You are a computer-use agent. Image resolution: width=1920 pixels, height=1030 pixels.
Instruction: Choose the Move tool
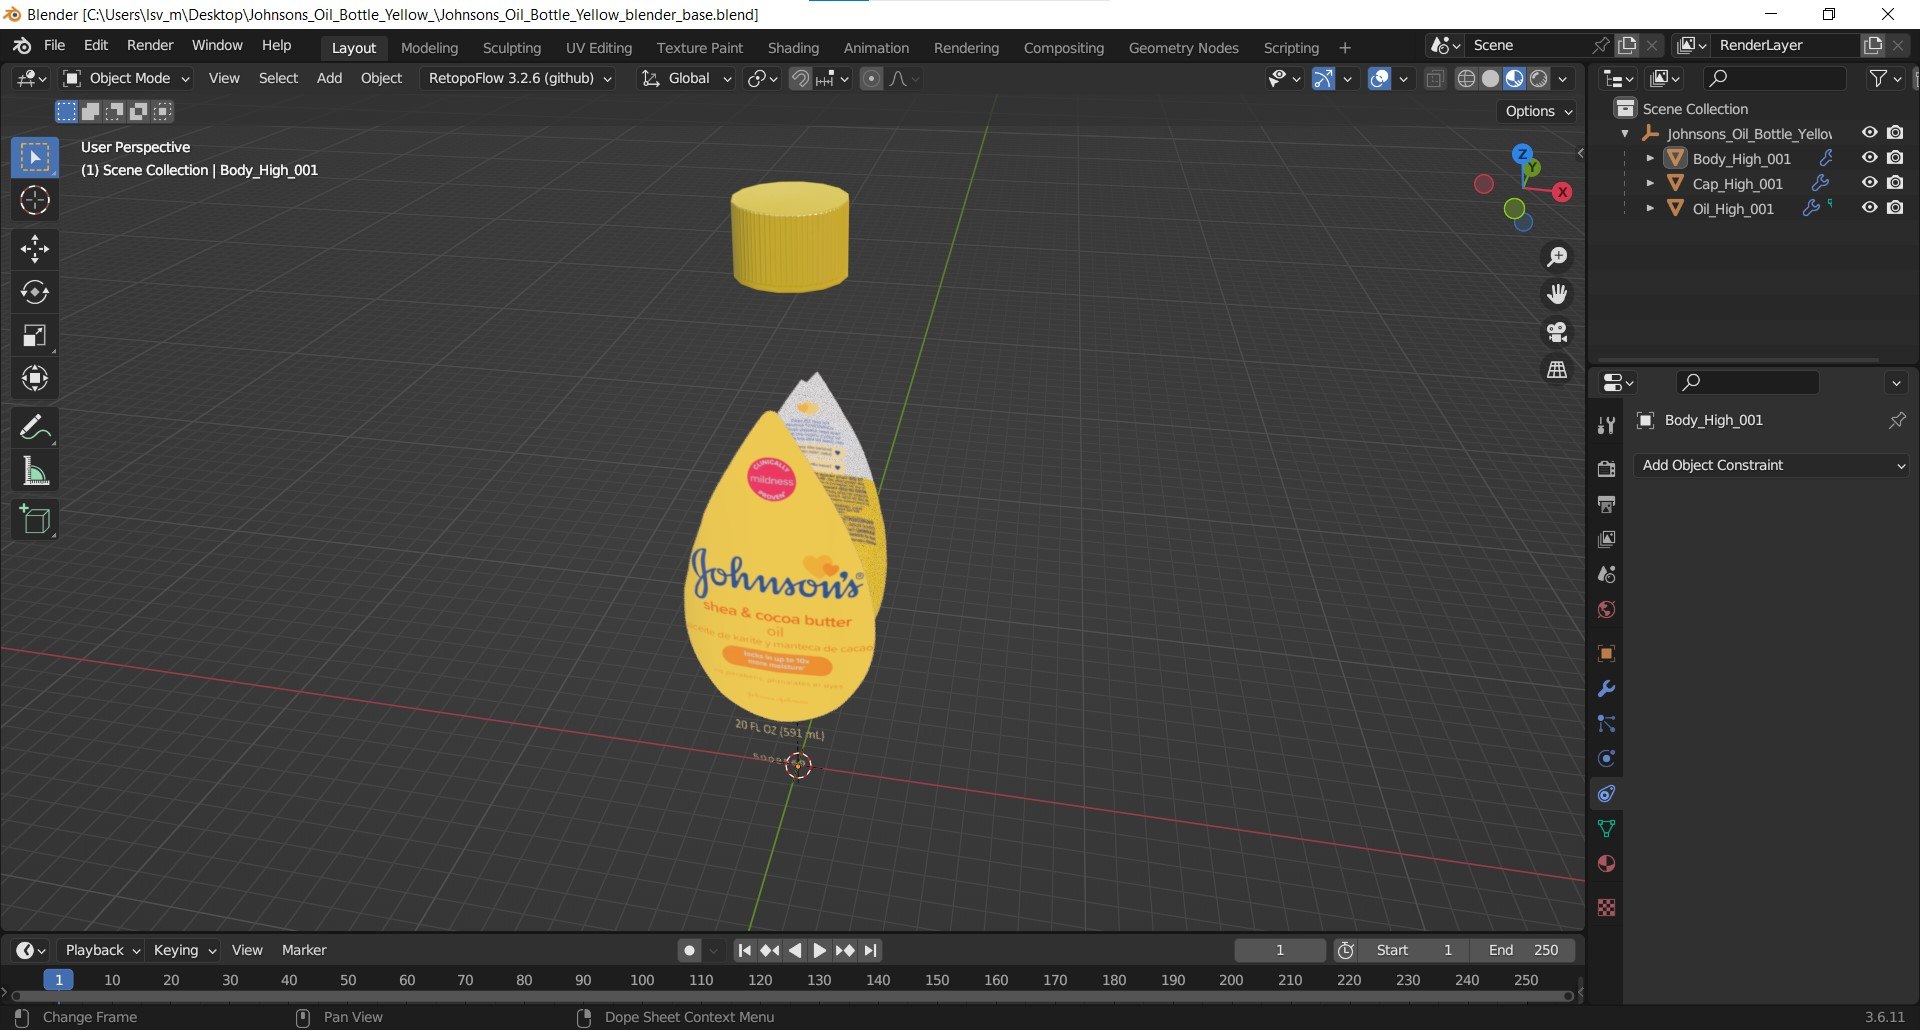[x=35, y=249]
